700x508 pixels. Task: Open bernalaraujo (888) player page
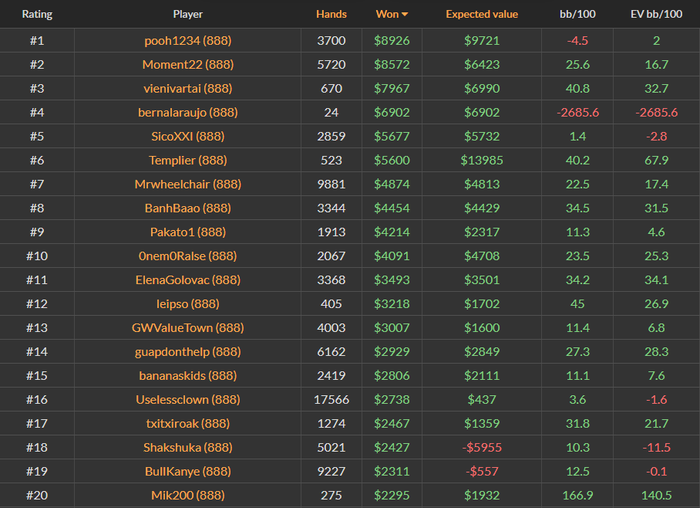[x=188, y=112]
